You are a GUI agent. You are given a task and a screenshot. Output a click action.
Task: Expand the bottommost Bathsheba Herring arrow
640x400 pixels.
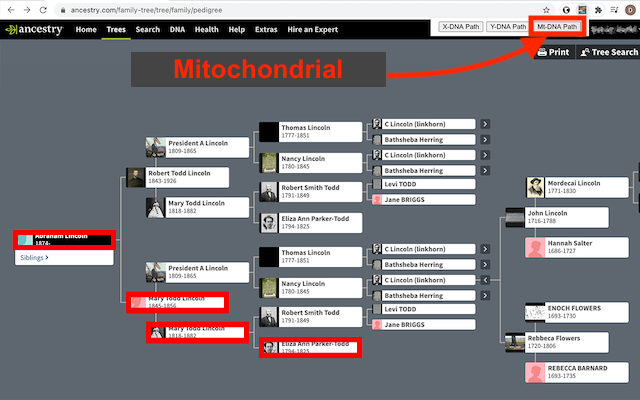tap(485, 296)
